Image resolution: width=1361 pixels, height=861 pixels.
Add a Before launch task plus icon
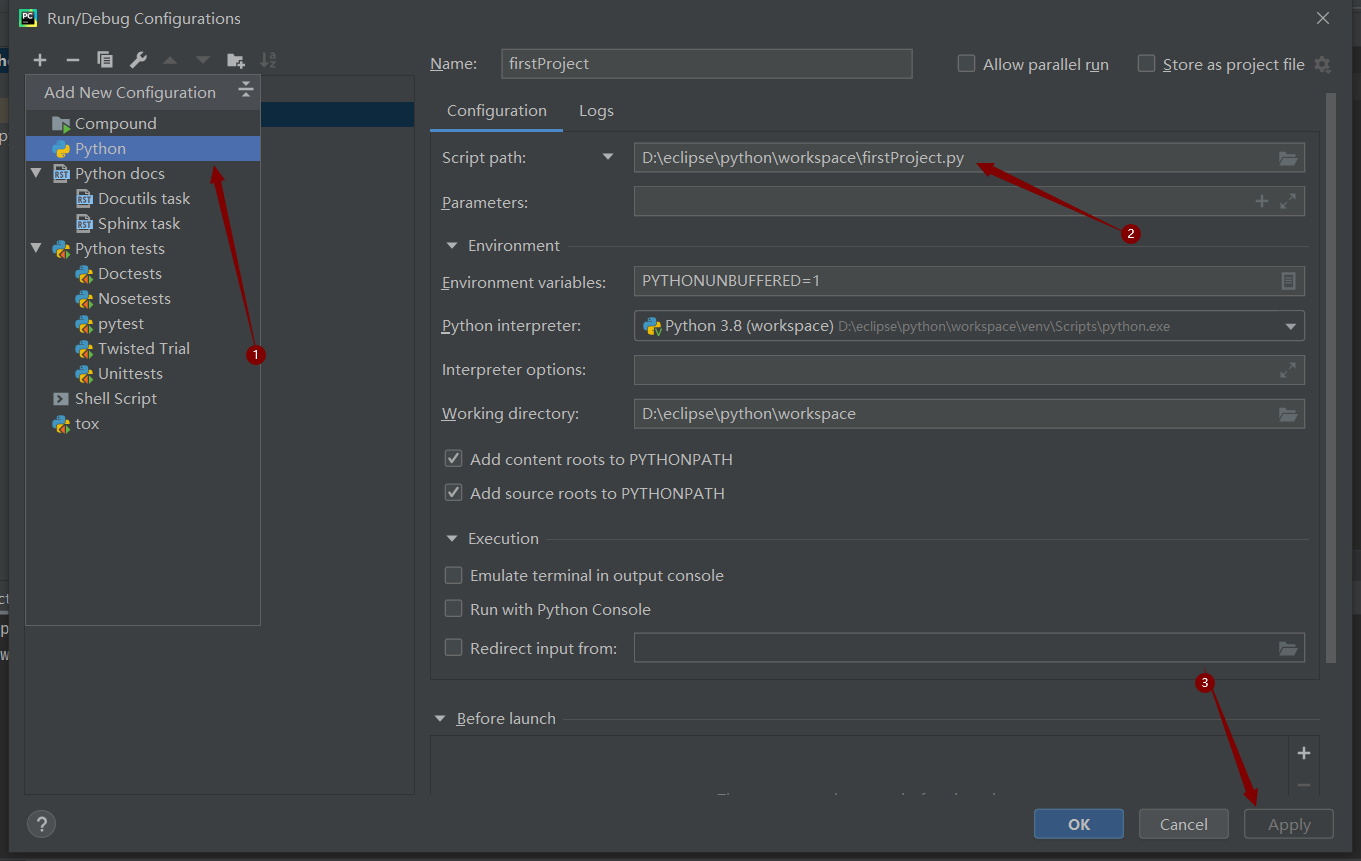1303,753
